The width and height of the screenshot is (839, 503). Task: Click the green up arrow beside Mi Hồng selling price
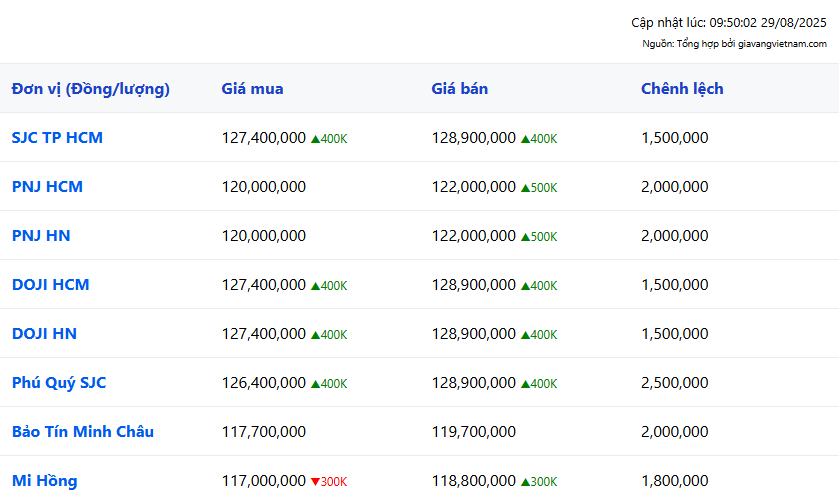click(x=525, y=482)
